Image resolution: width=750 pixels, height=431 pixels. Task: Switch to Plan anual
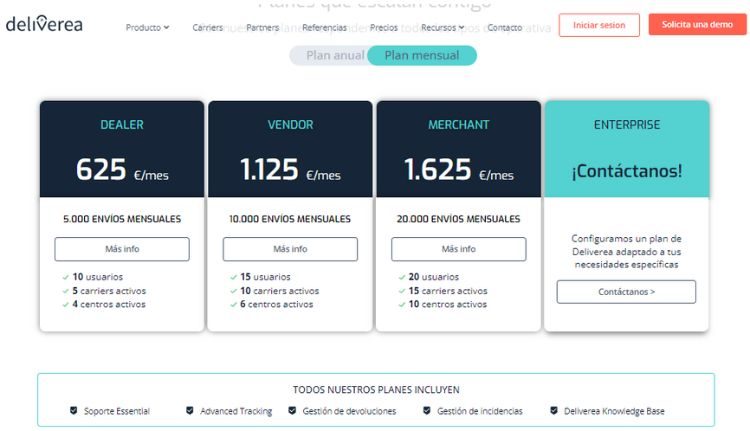click(x=335, y=55)
